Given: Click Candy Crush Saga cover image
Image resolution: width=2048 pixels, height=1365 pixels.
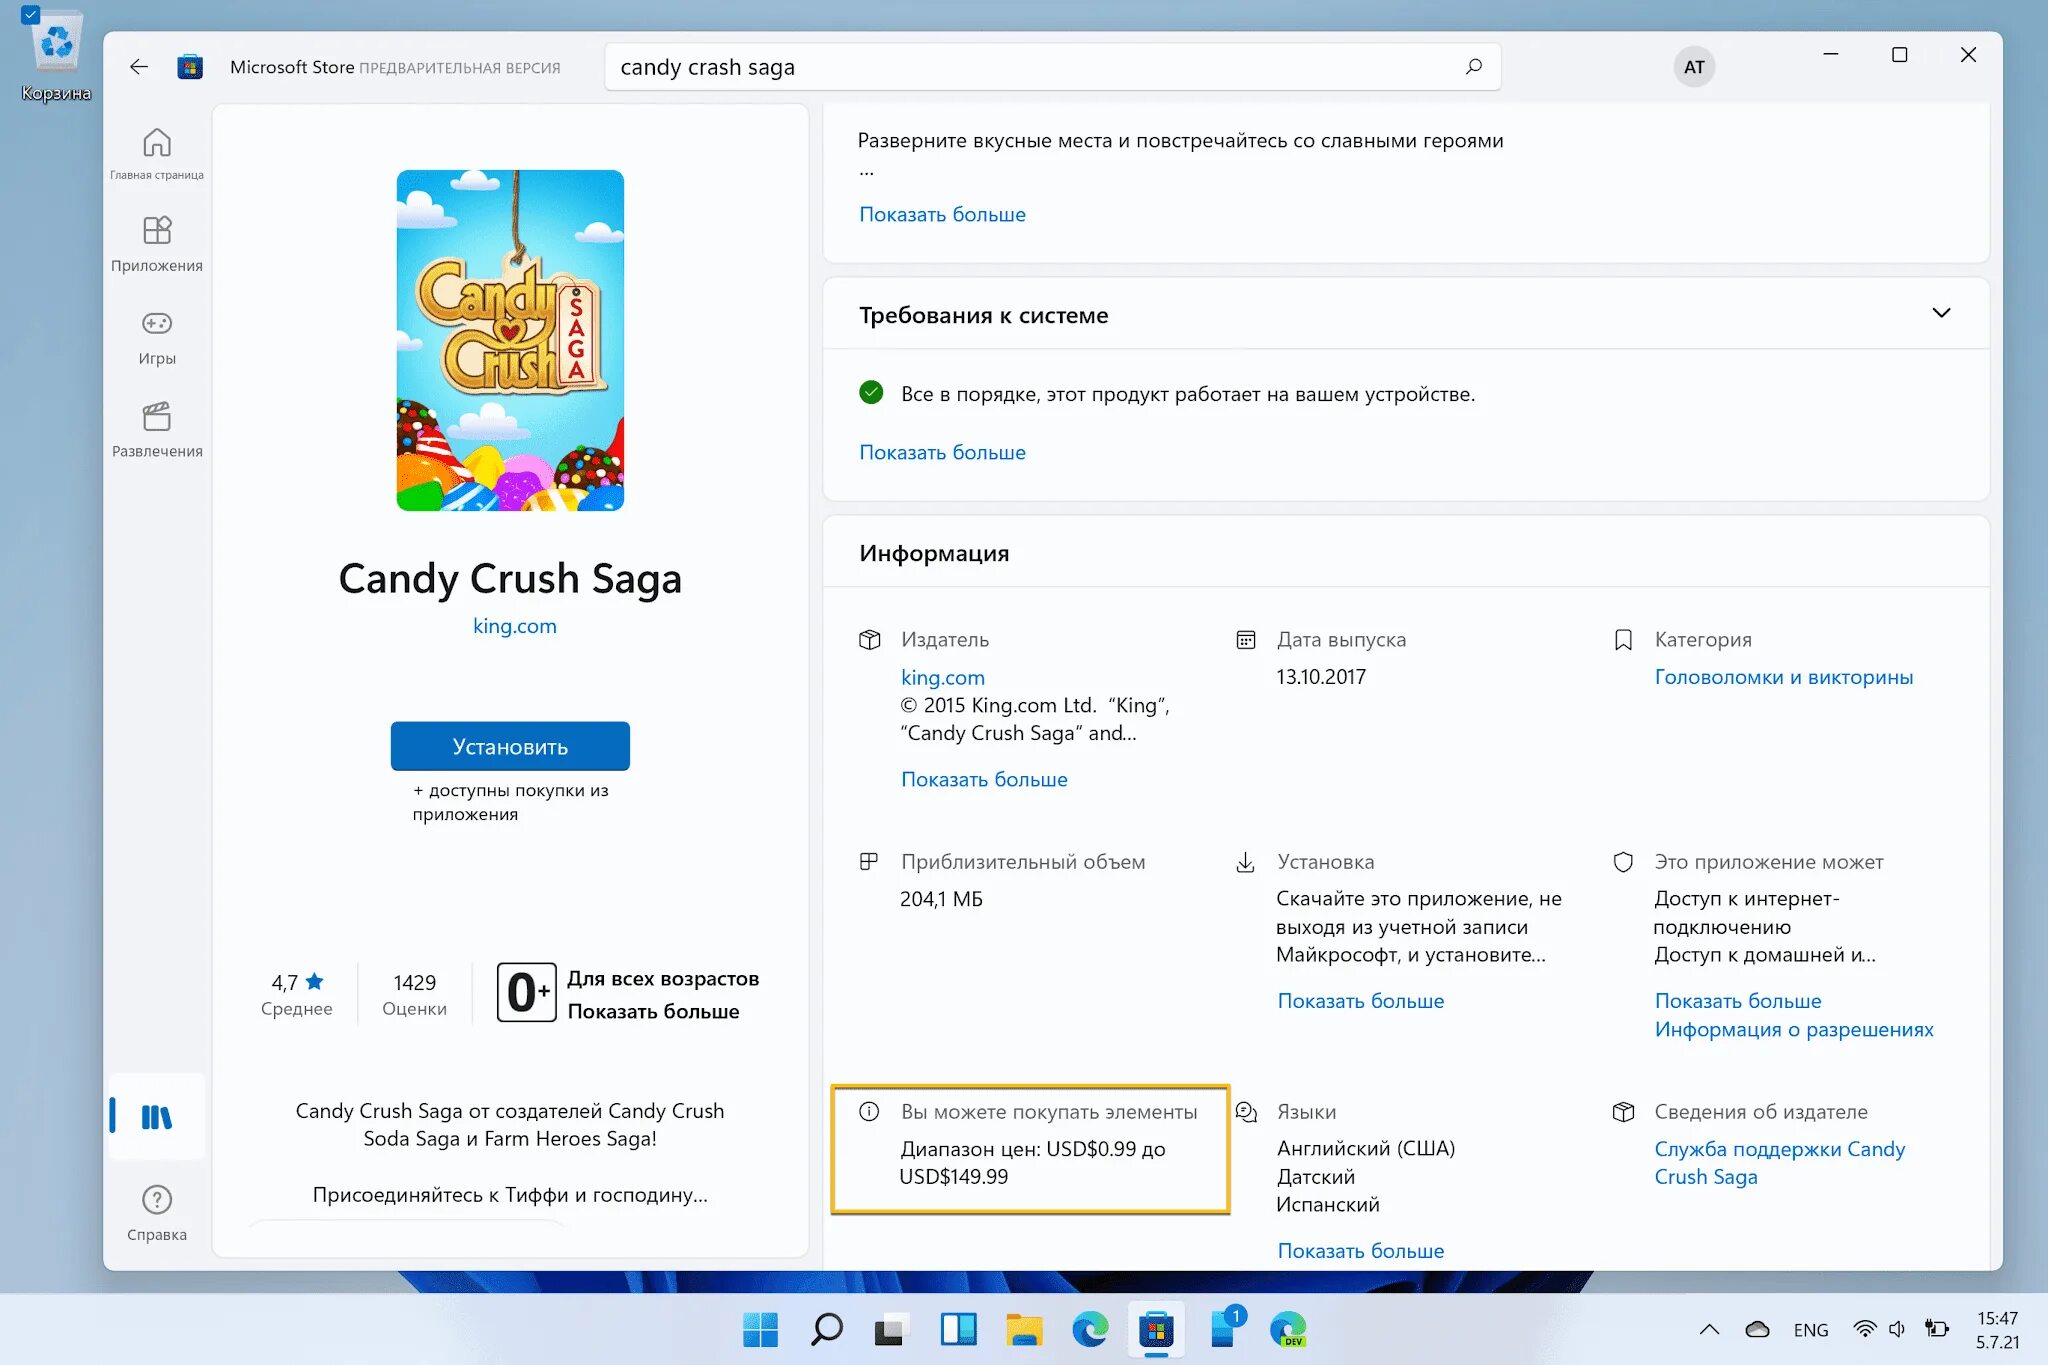Looking at the screenshot, I should (x=510, y=340).
